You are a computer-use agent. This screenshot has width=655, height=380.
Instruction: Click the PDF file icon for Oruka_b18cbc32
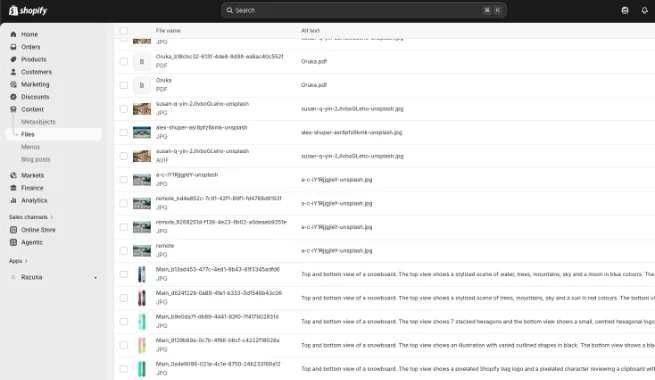click(142, 61)
